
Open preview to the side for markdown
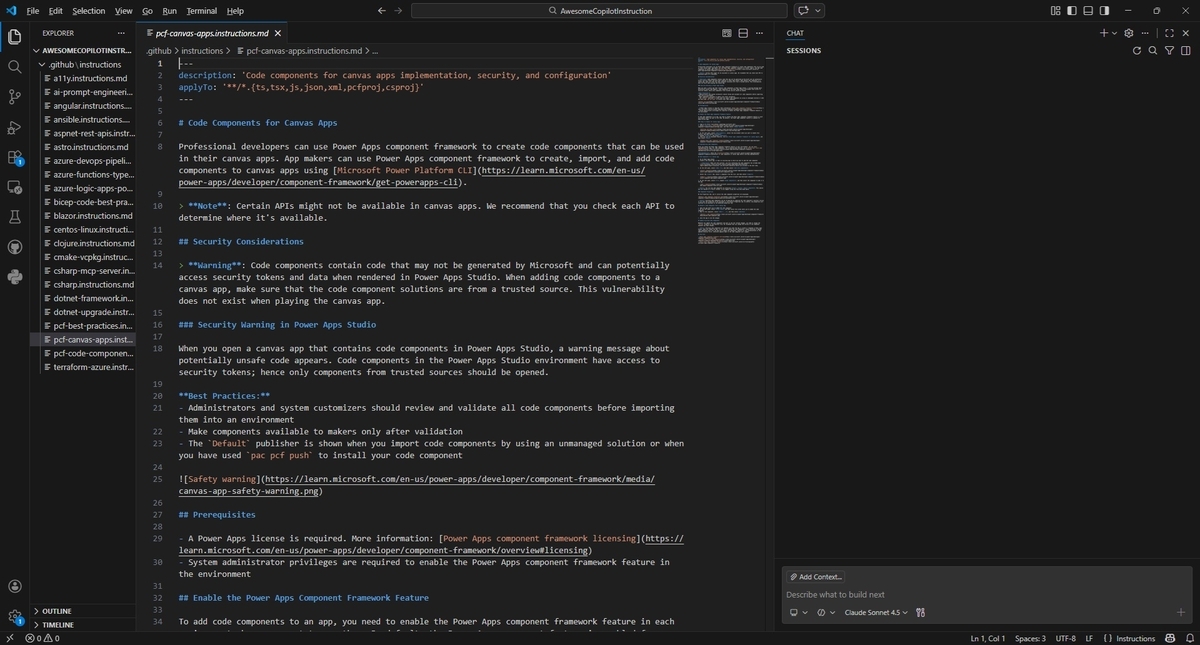pyautogui.click(x=727, y=33)
